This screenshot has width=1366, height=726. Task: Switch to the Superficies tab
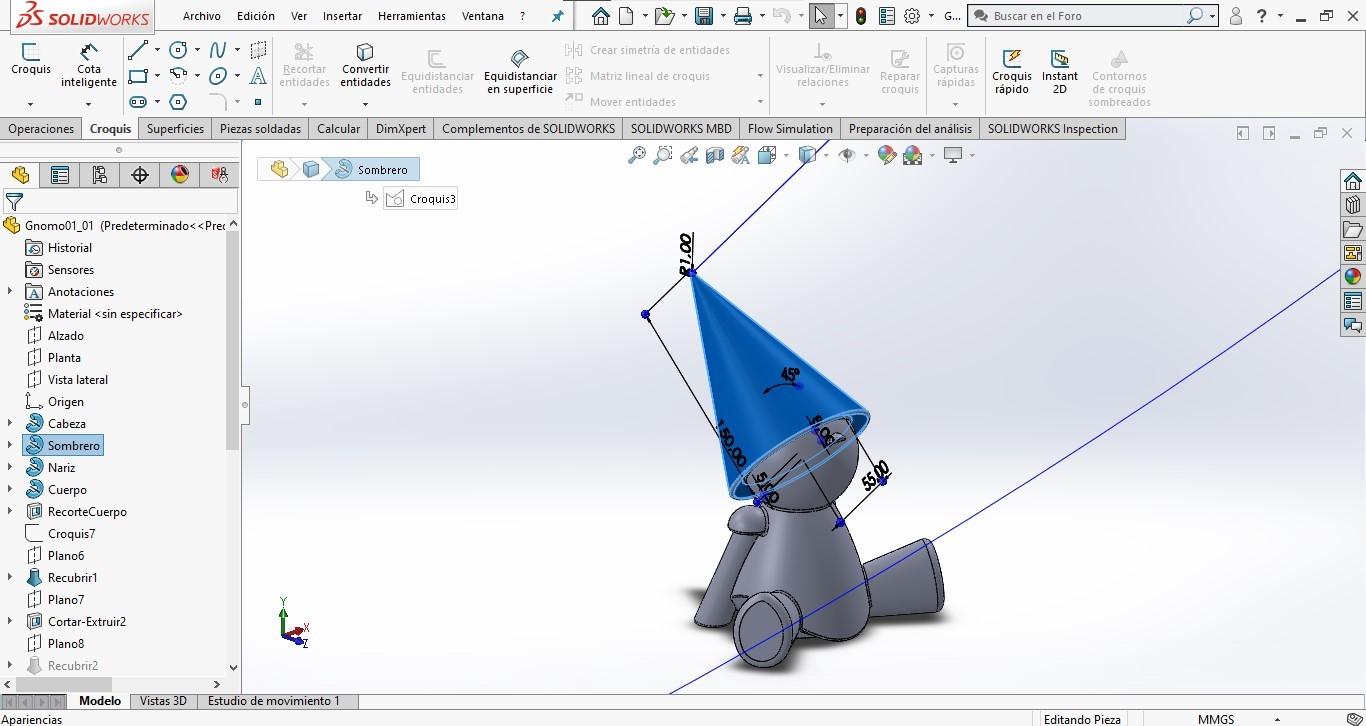point(175,129)
